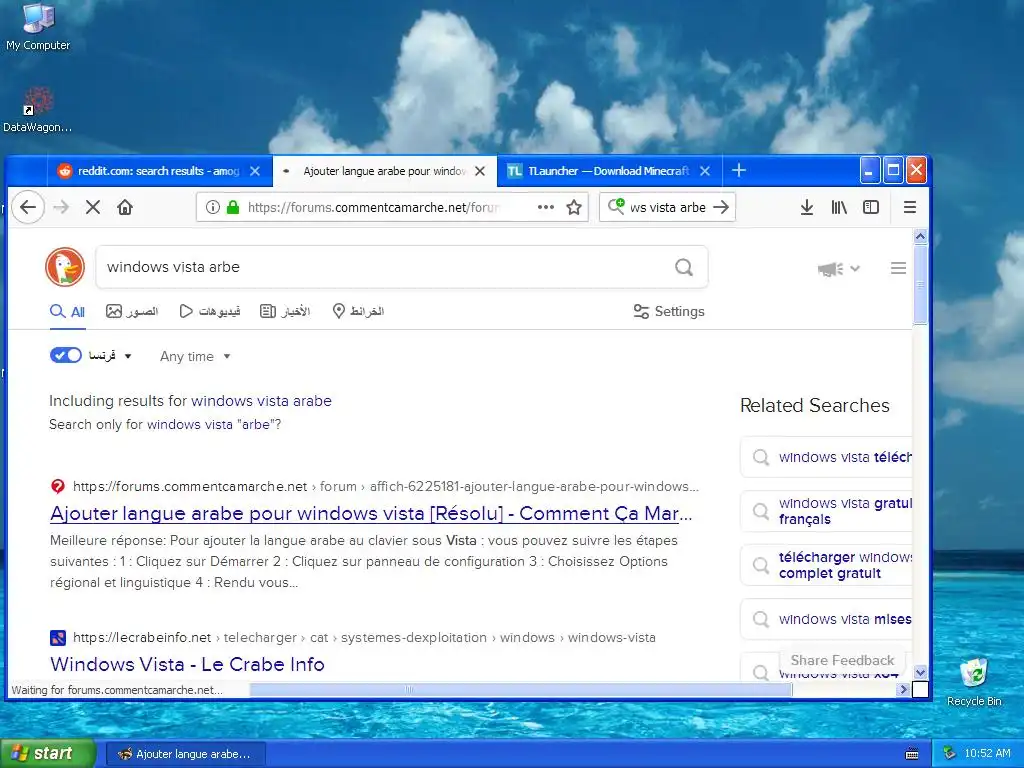Click the search engine magnifier icon in search bar
Screen dimensions: 1024x768
pos(616,206)
